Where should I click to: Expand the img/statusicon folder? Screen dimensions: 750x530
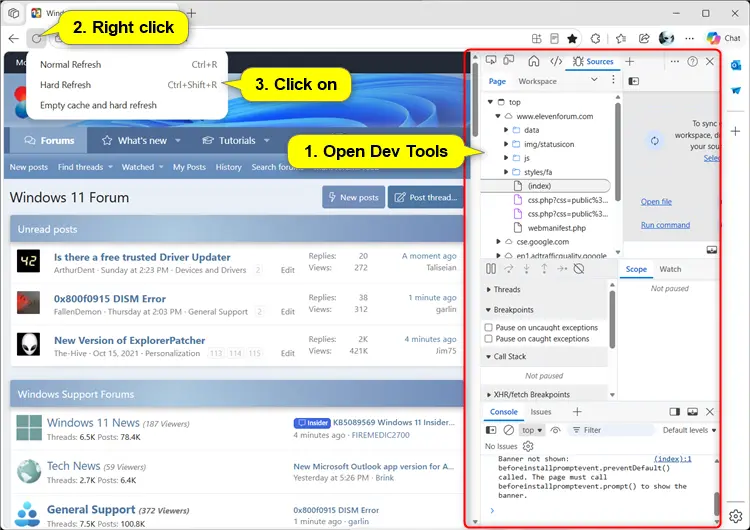coord(506,144)
